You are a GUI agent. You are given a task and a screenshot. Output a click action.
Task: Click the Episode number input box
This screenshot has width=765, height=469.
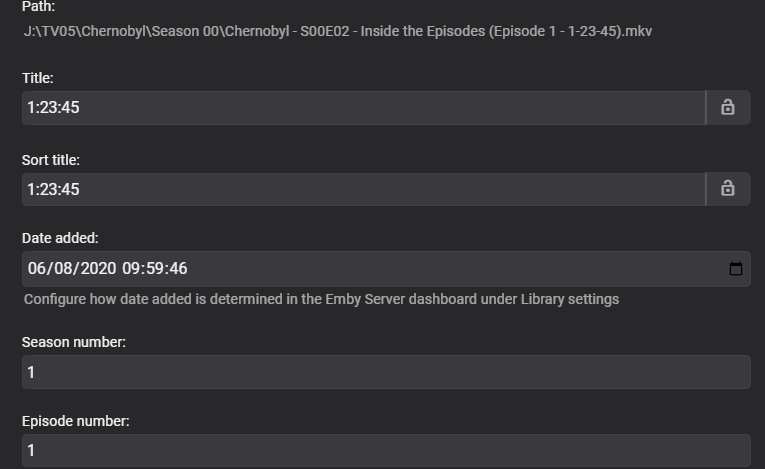click(386, 450)
